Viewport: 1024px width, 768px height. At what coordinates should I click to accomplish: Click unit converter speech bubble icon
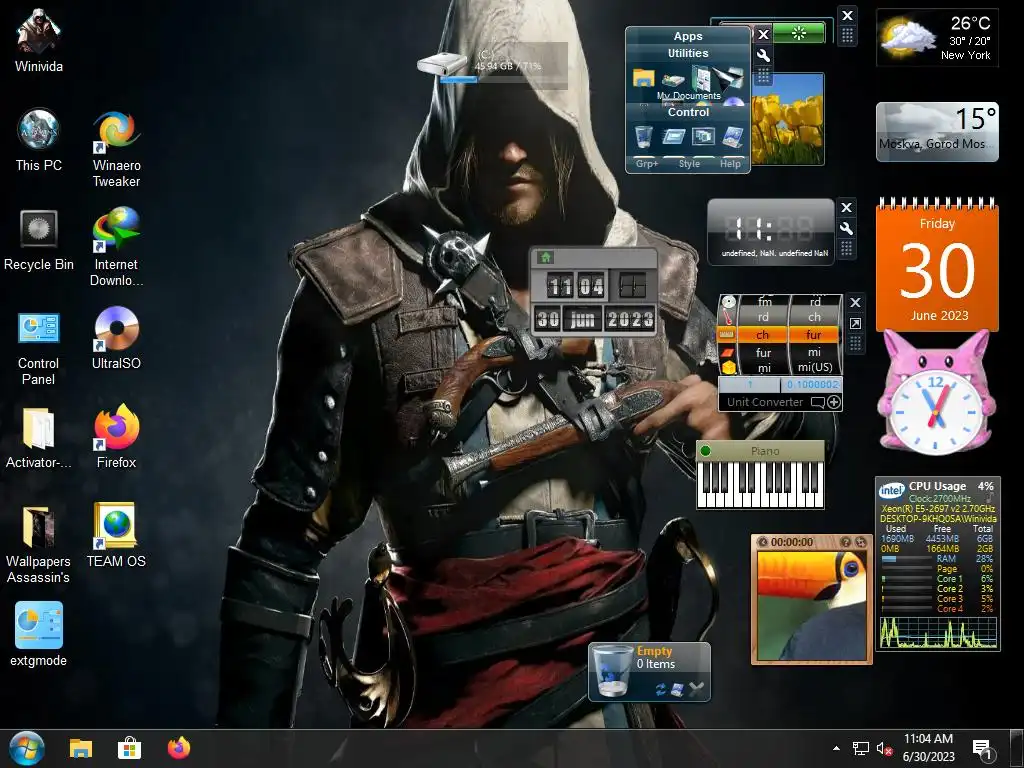[x=818, y=402]
